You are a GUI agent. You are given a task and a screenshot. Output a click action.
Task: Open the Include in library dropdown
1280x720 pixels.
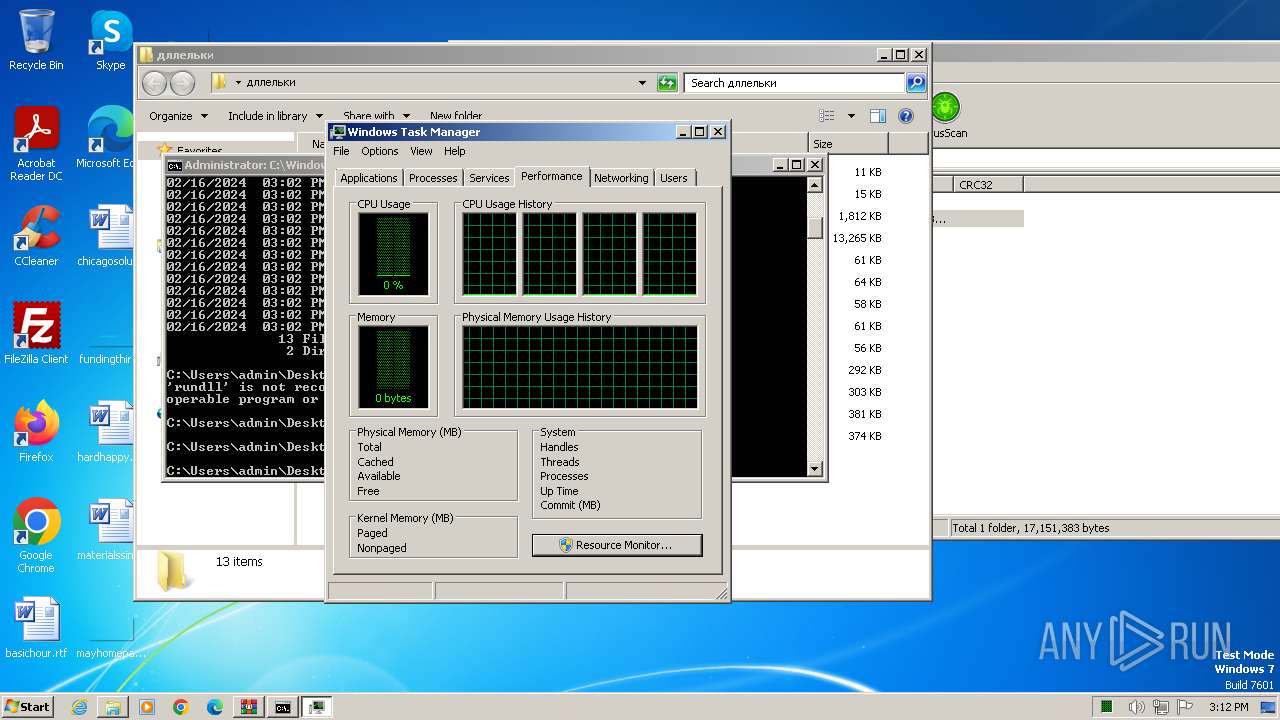click(x=275, y=116)
